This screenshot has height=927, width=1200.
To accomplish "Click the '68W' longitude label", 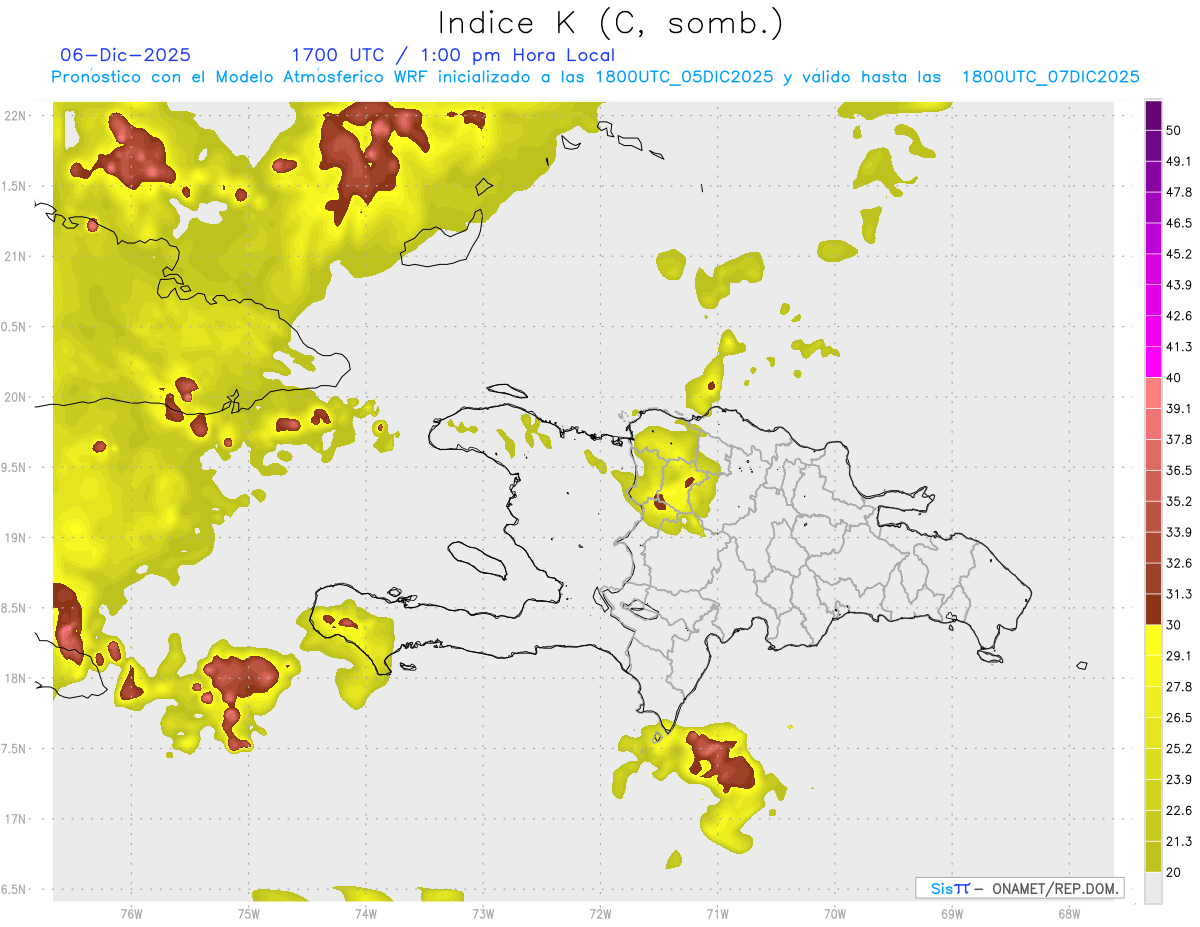I will pos(1069,913).
